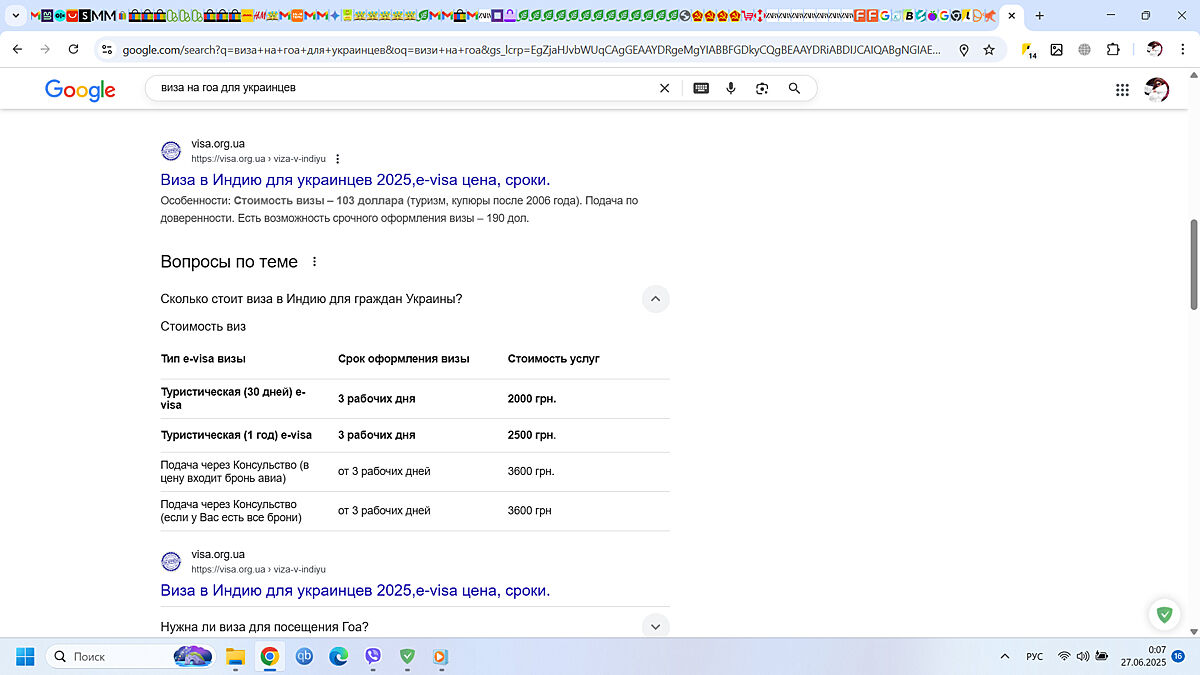Open the 'Вопросы по теме' three-dot menu
Screen dimensions: 1200x675
(x=314, y=262)
